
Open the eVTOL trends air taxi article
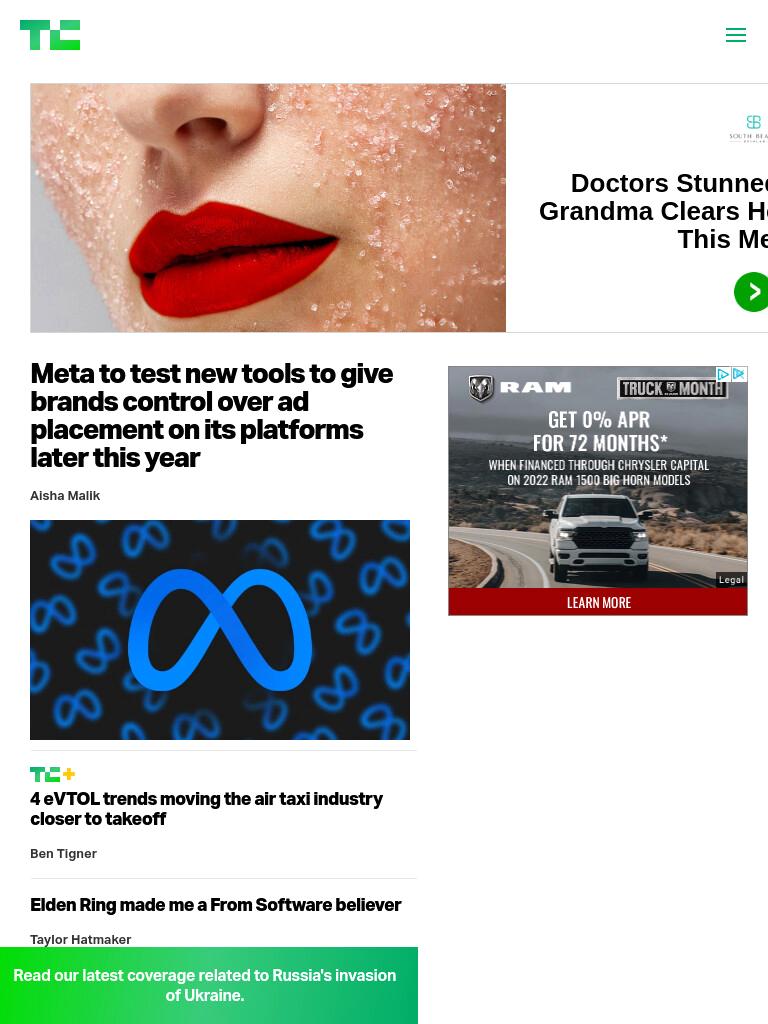(206, 808)
